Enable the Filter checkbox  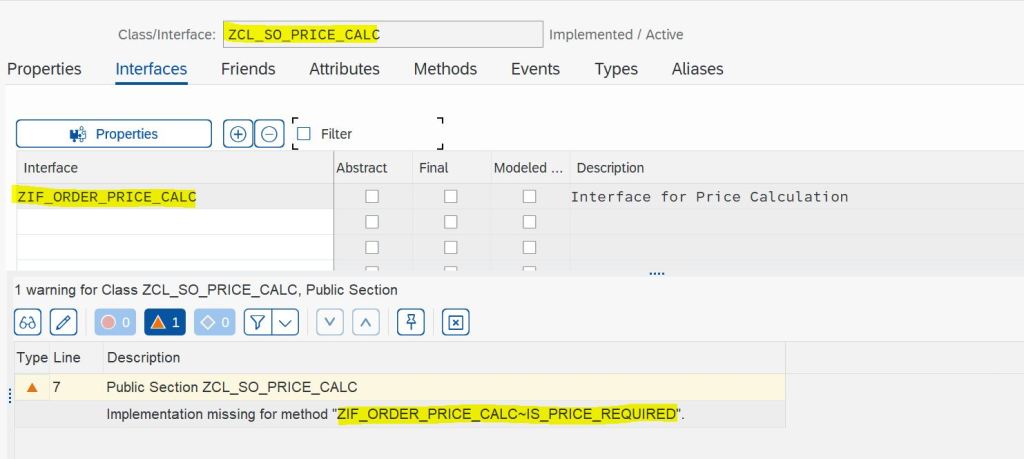click(305, 134)
